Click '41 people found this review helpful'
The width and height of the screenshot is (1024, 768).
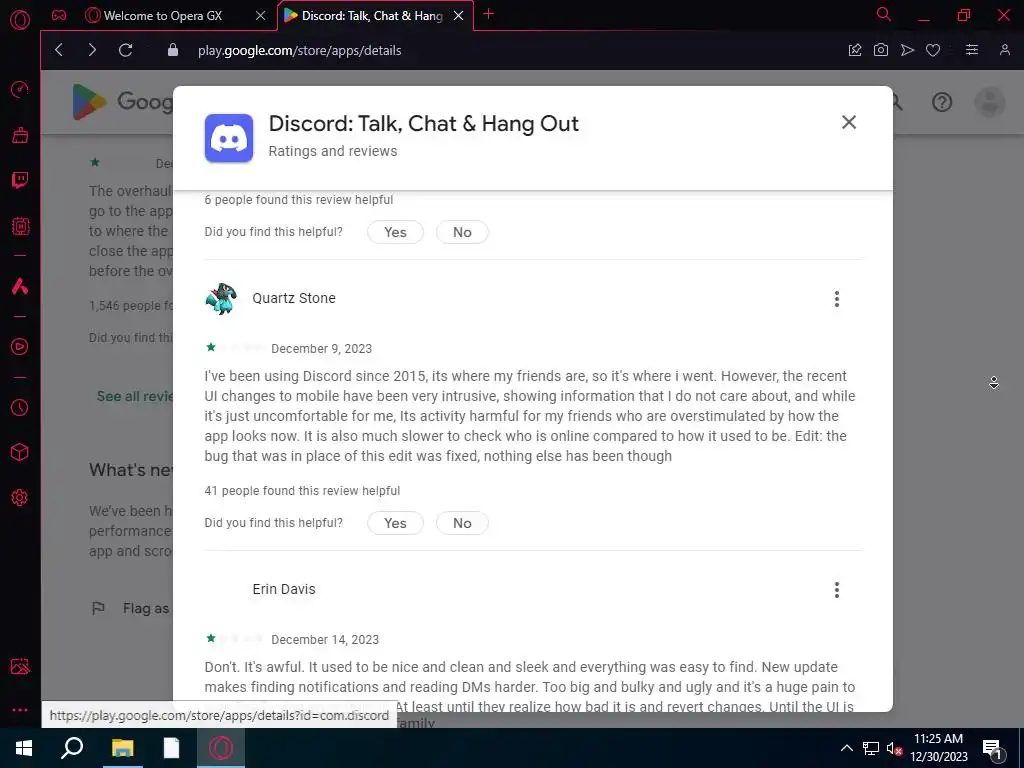tap(302, 491)
